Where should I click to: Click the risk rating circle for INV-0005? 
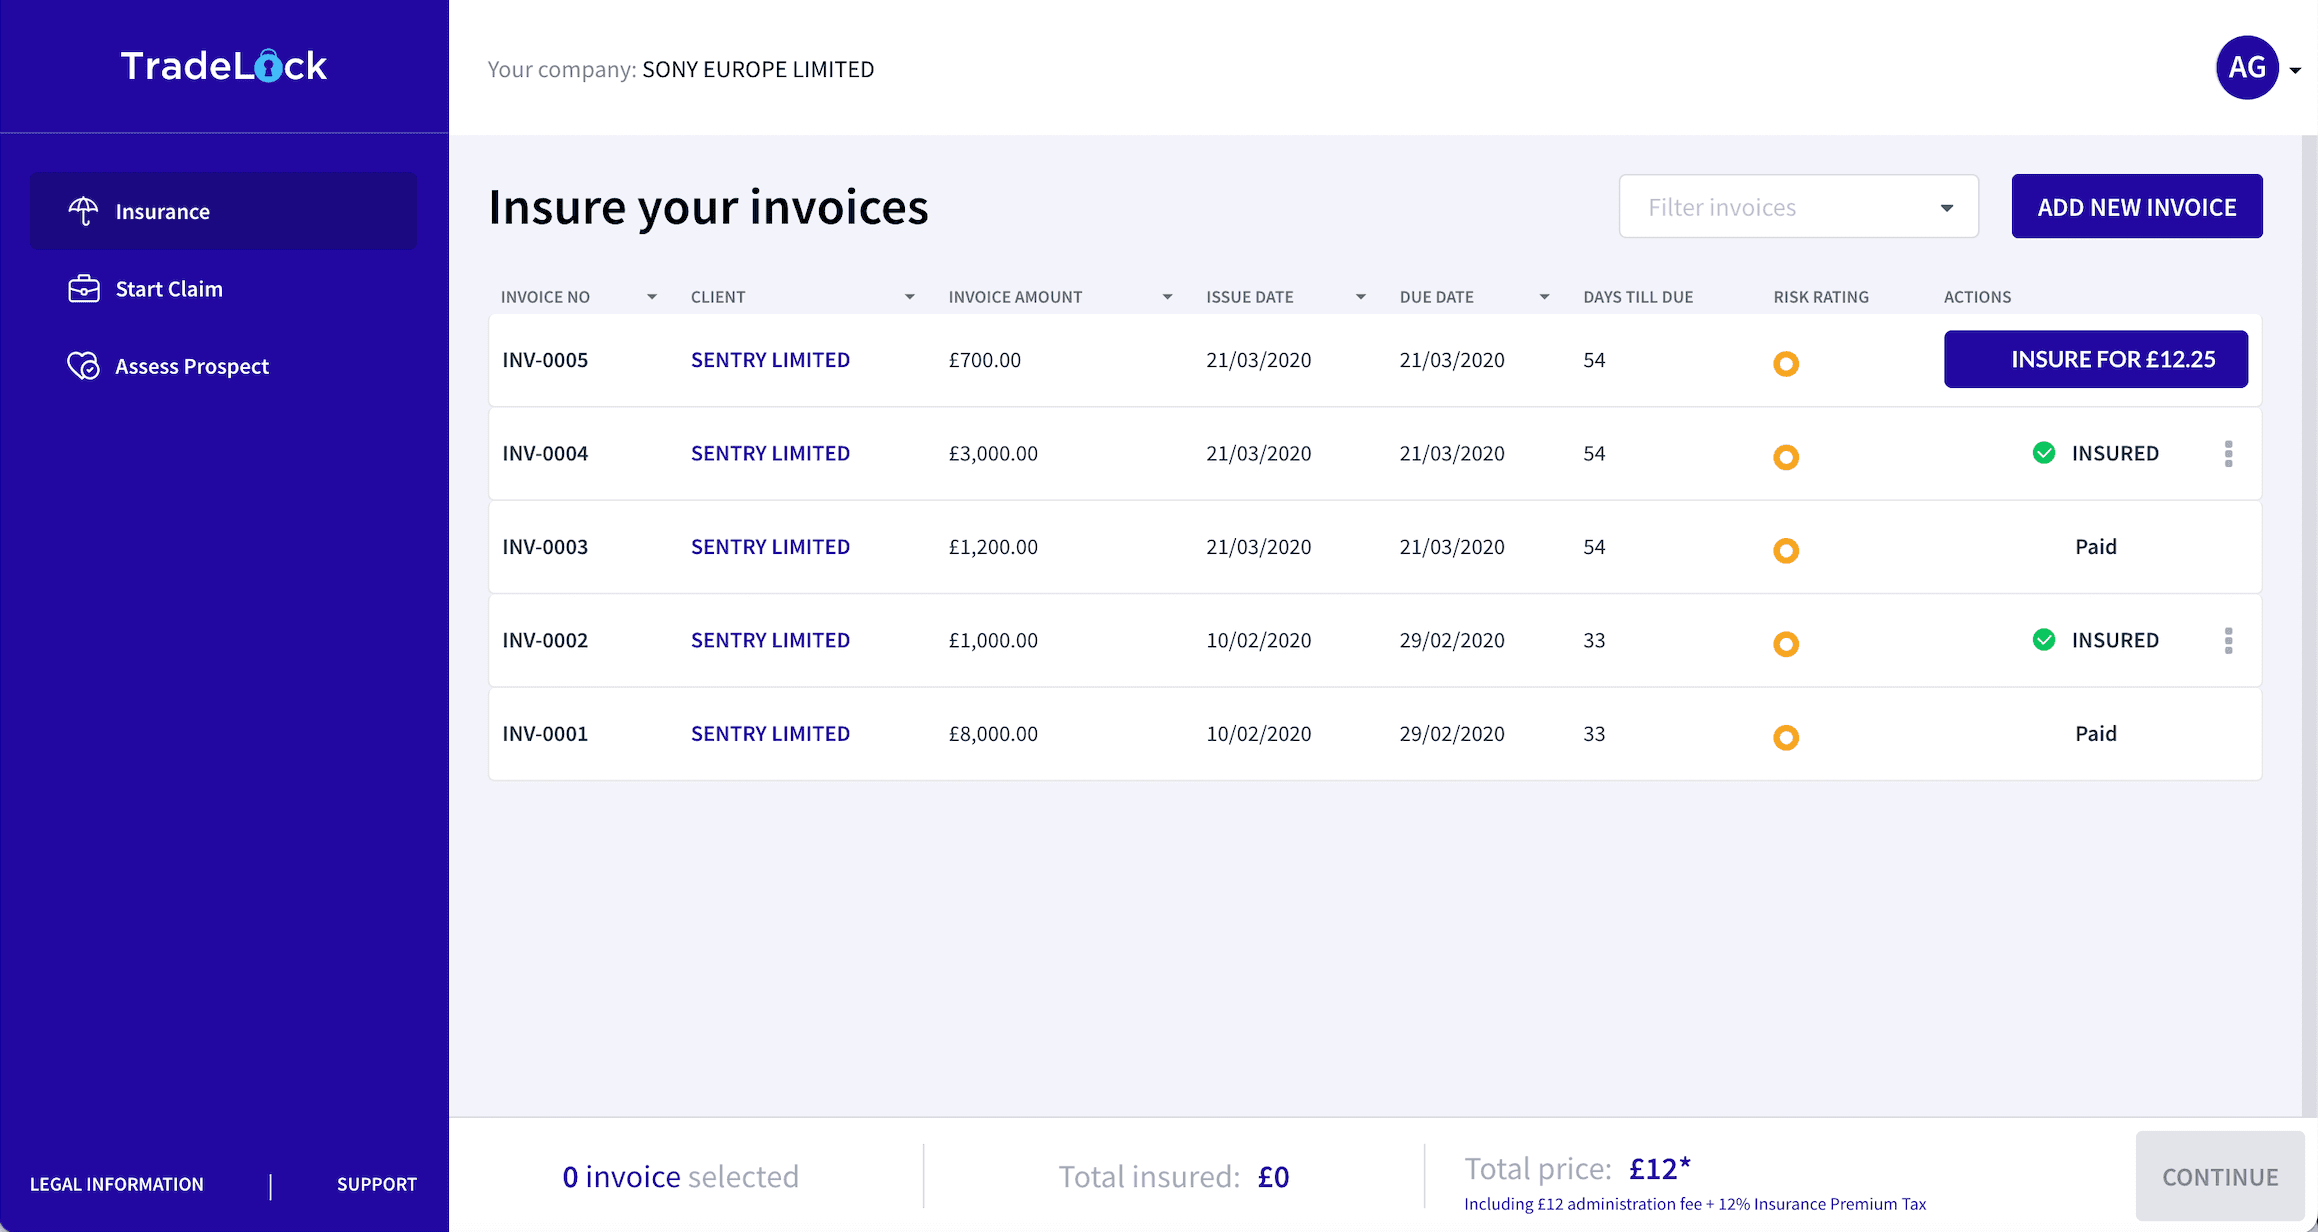tap(1786, 364)
